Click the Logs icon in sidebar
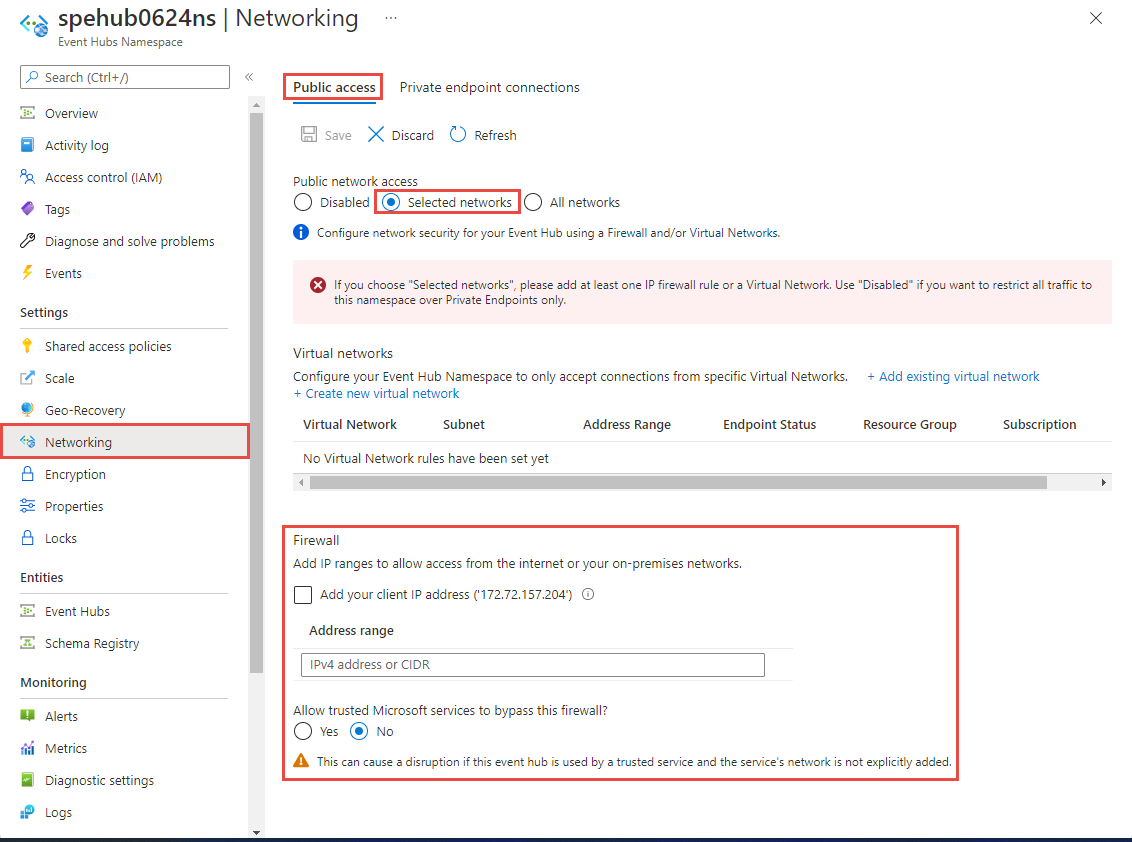The height and width of the screenshot is (842, 1132). click(x=27, y=812)
